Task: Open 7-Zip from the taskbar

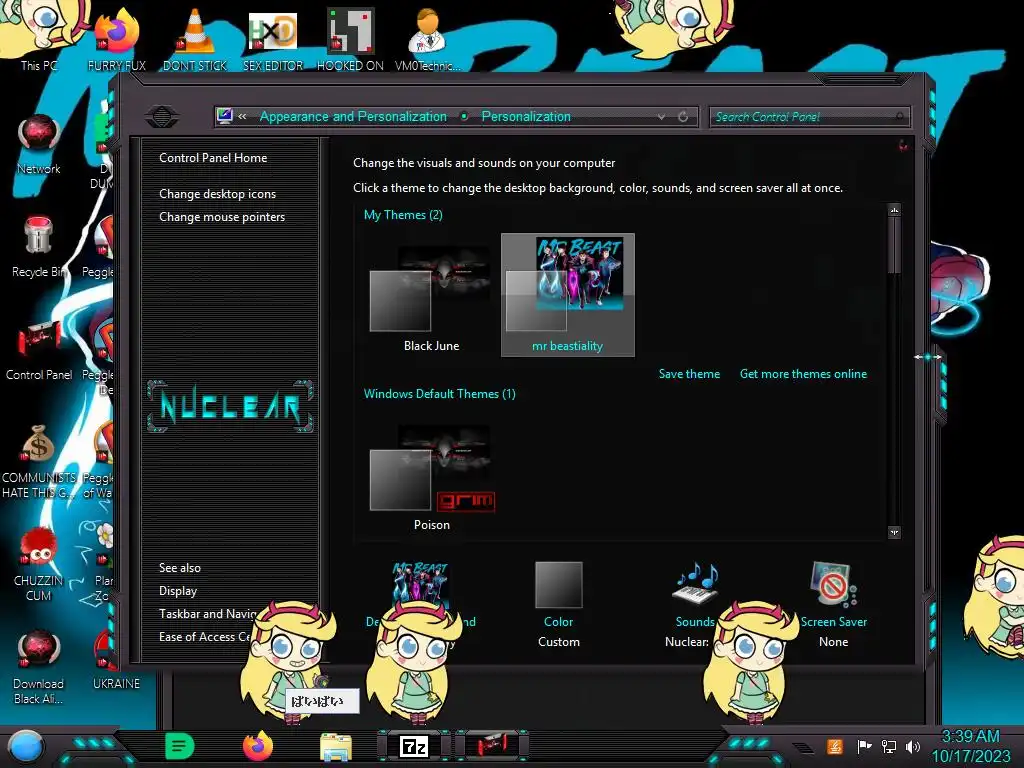Action: [x=414, y=746]
